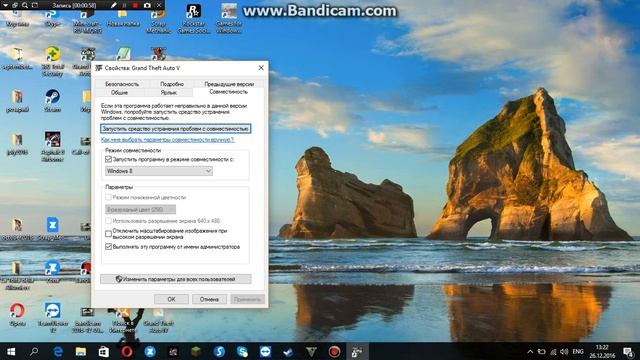The image size is (640, 360).
Task: Switch to the Ярлык tab
Action: click(x=169, y=92)
